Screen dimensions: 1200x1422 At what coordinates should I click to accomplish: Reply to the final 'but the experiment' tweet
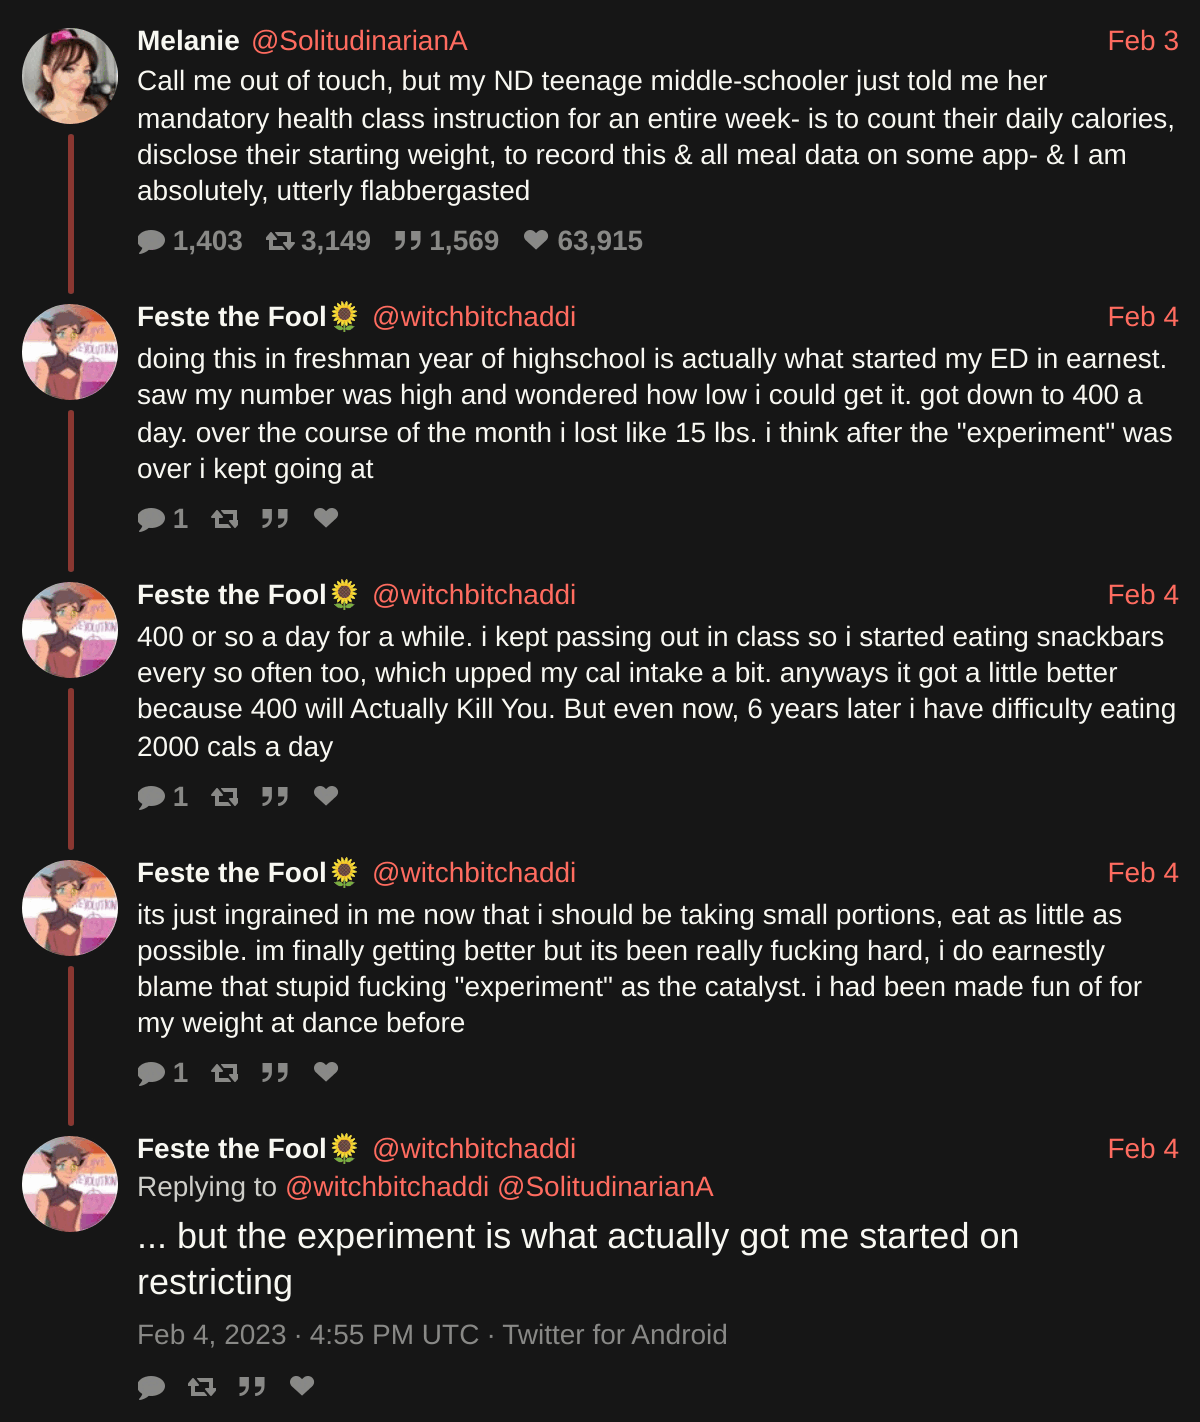pos(152,1386)
